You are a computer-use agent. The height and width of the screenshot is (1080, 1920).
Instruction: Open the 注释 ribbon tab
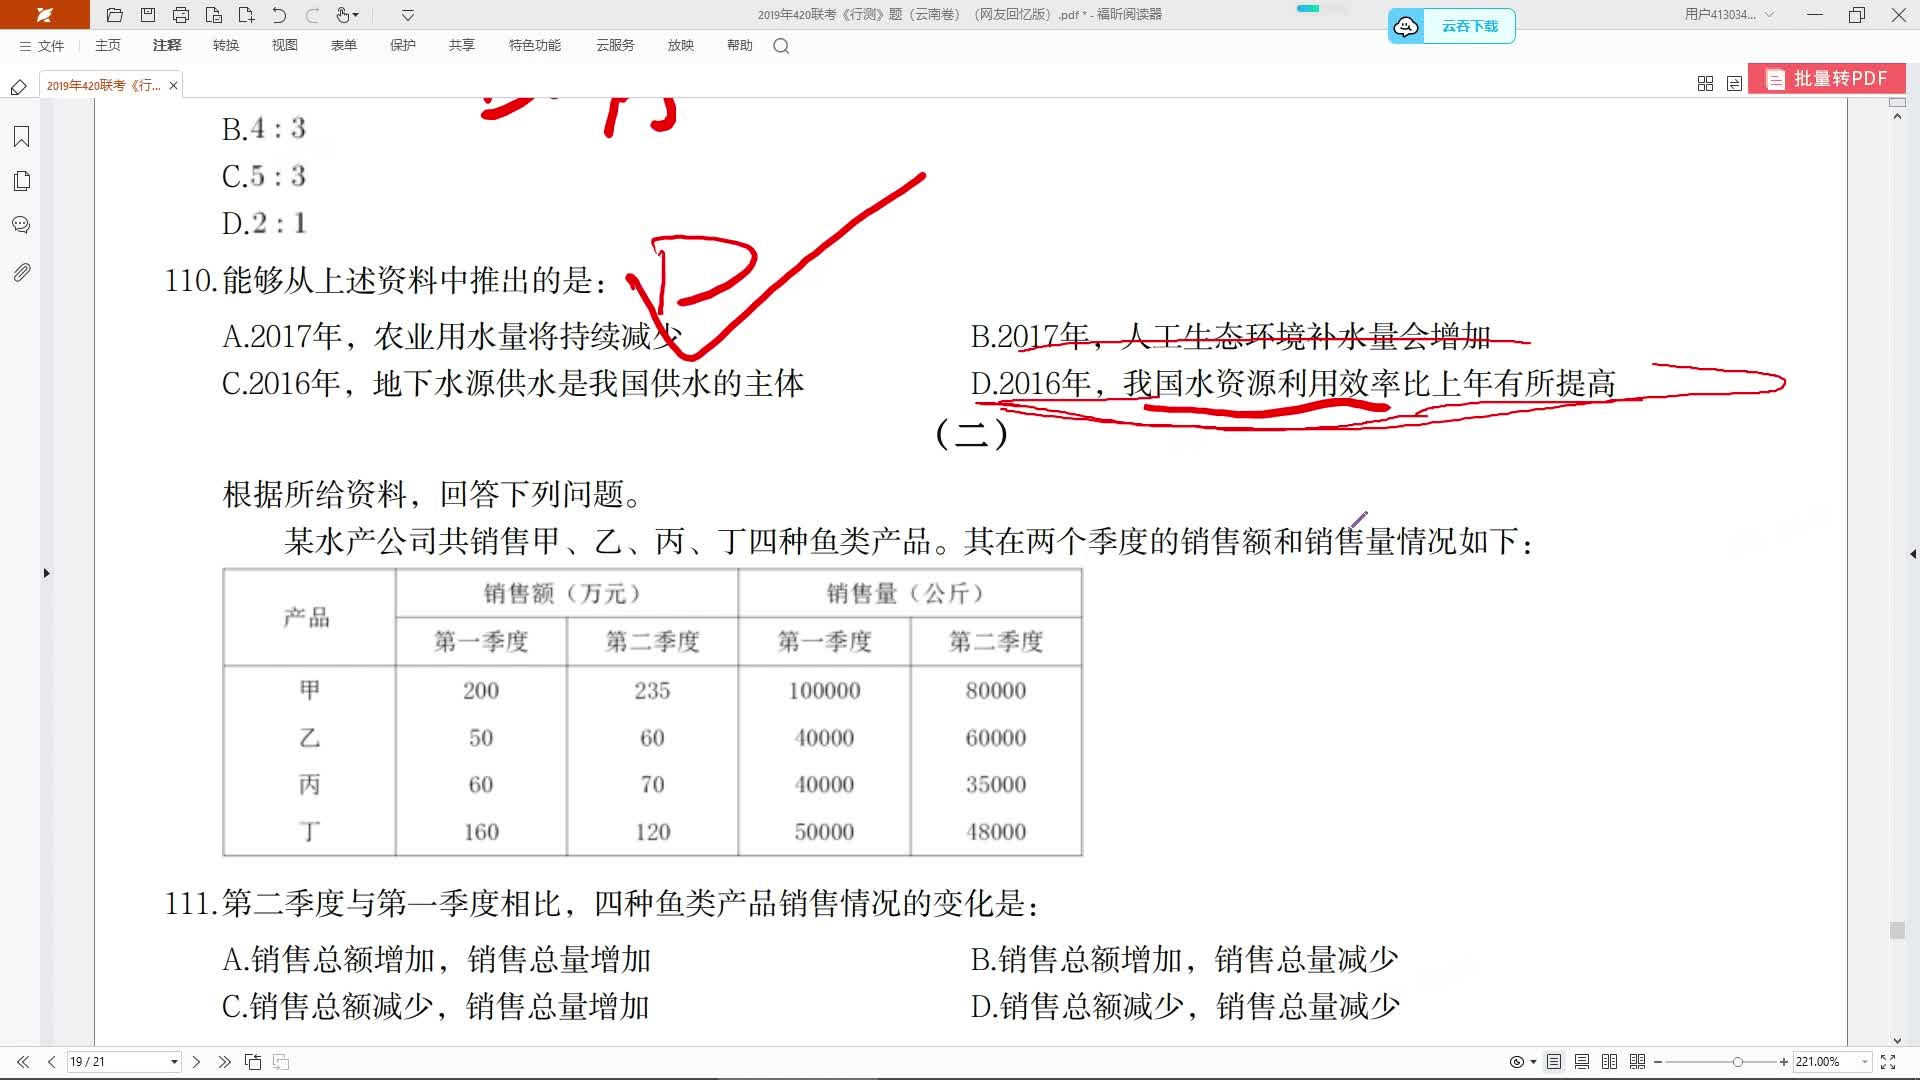[167, 46]
